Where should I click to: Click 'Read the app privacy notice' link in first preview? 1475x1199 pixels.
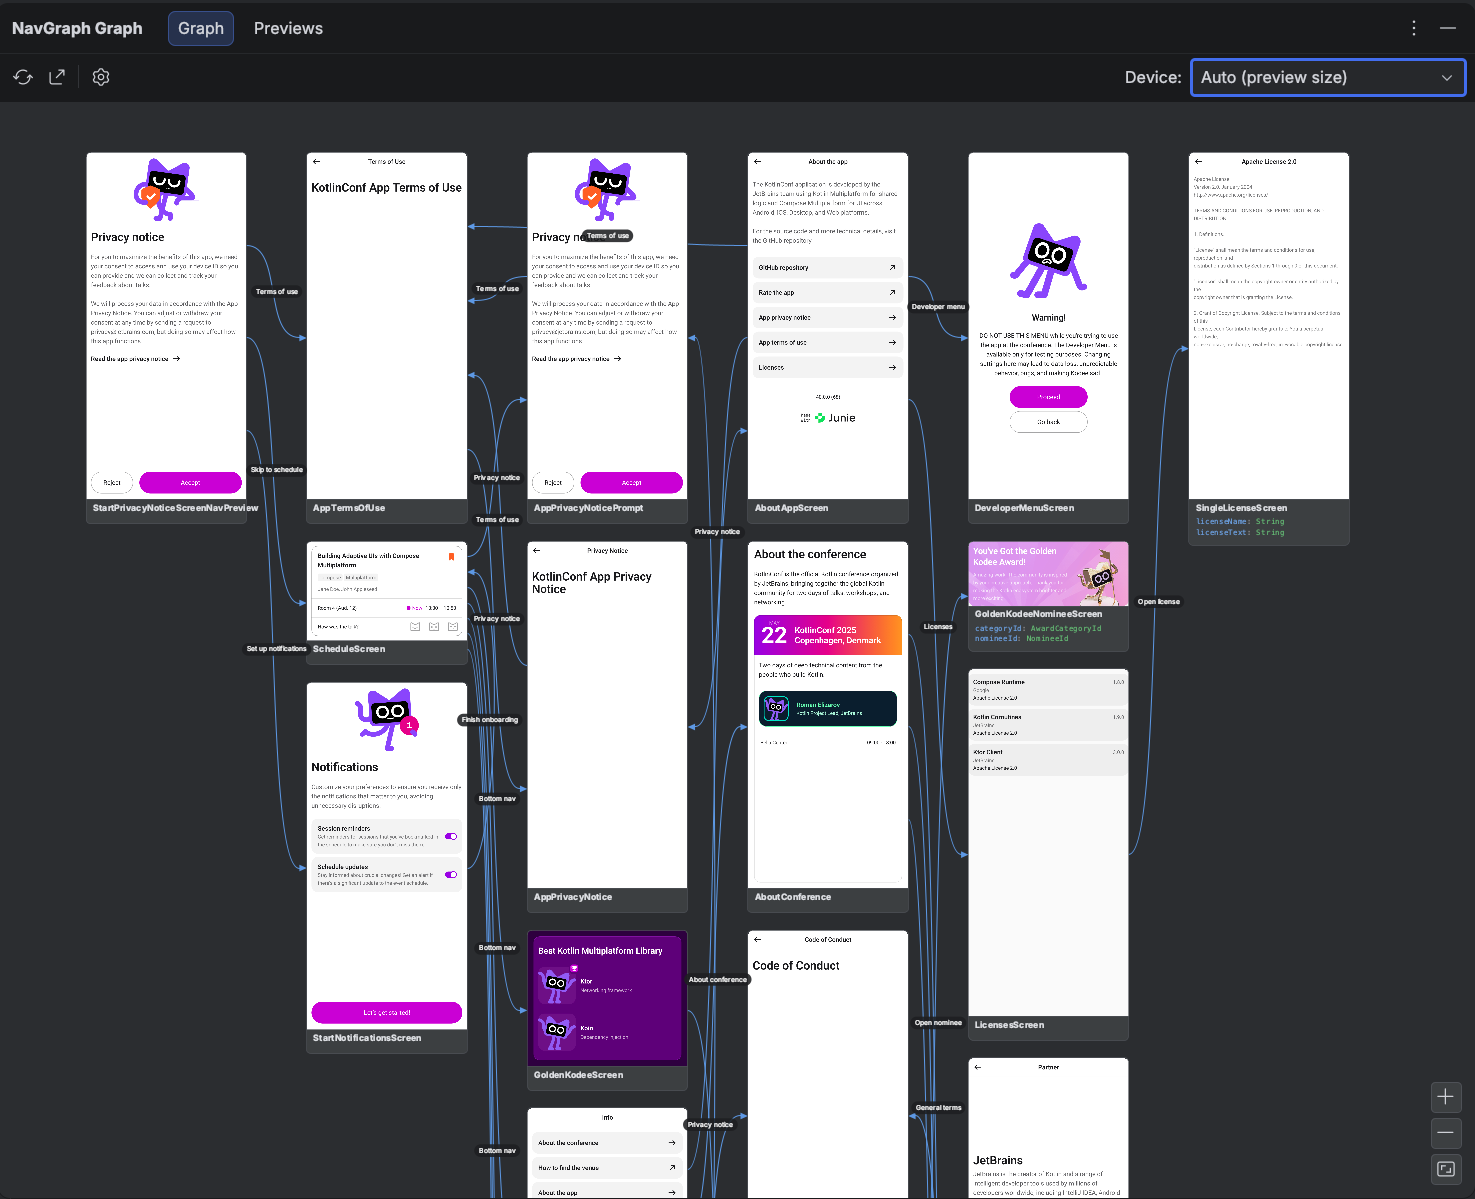pyautogui.click(x=135, y=358)
